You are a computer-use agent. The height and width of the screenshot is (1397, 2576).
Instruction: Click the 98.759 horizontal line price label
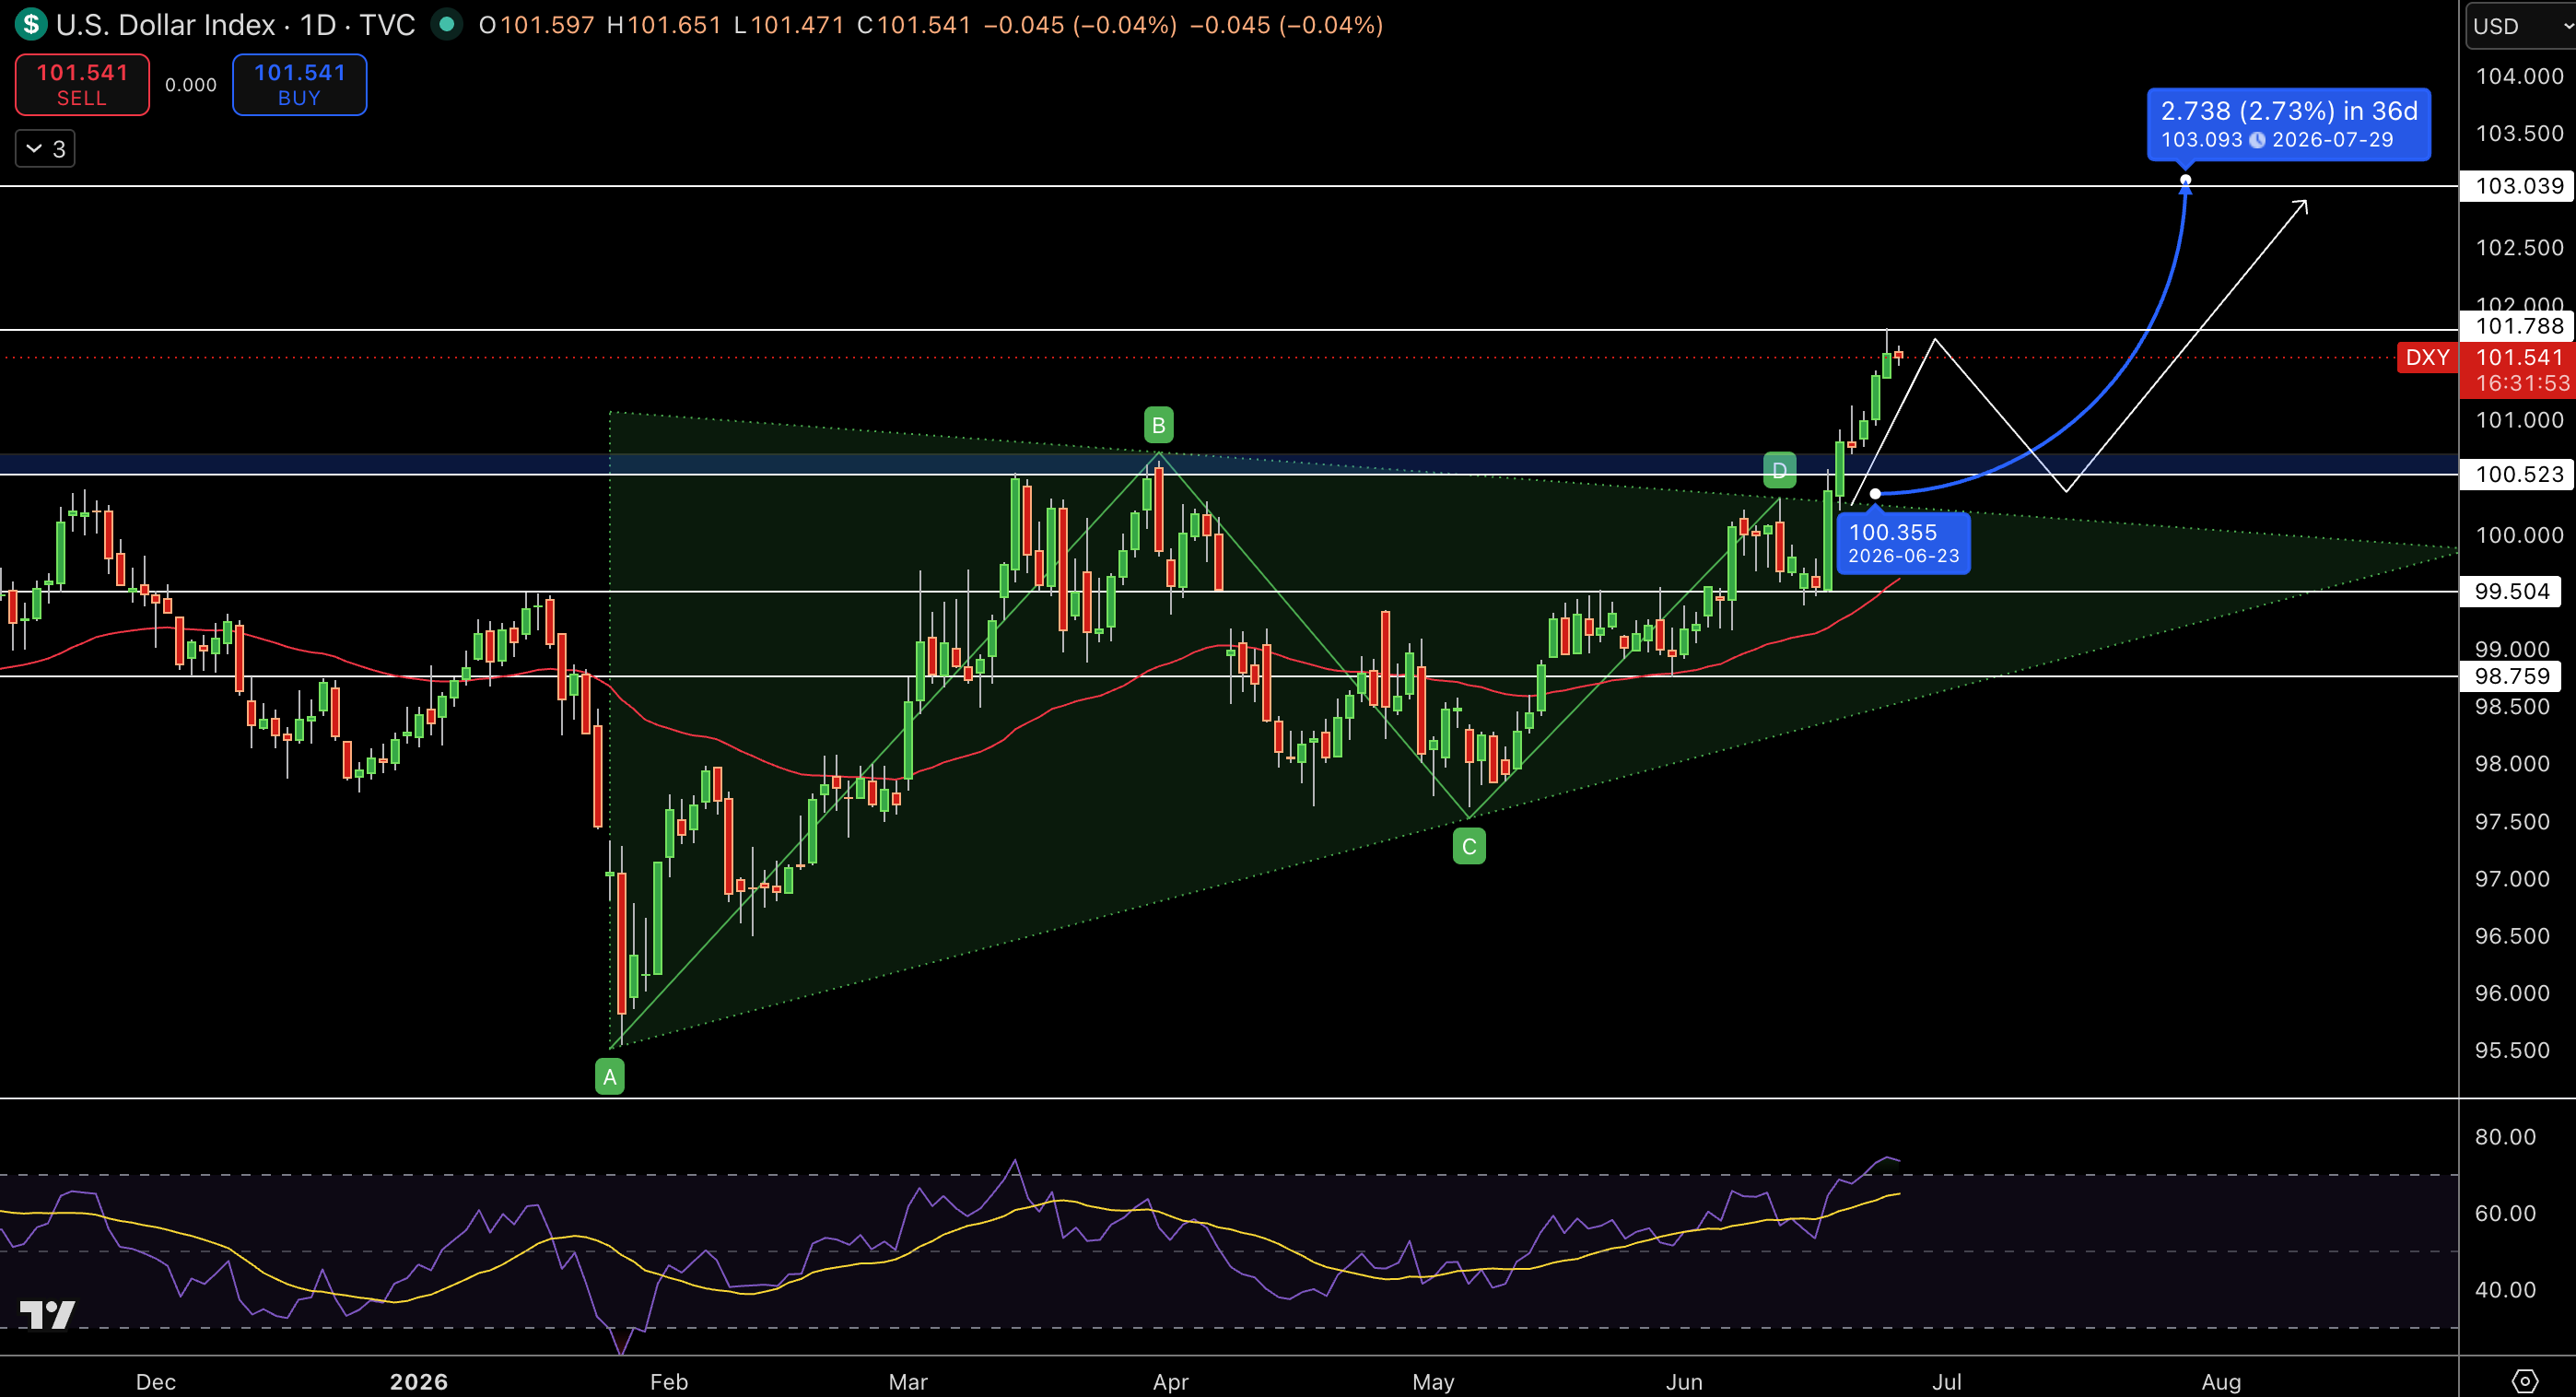[2511, 676]
